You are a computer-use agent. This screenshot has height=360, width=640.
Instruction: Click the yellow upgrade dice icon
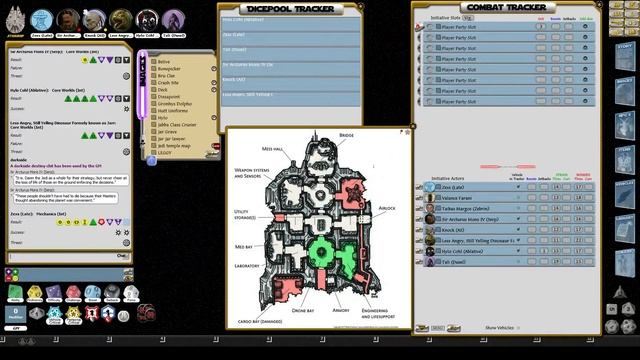[x=73, y=315]
